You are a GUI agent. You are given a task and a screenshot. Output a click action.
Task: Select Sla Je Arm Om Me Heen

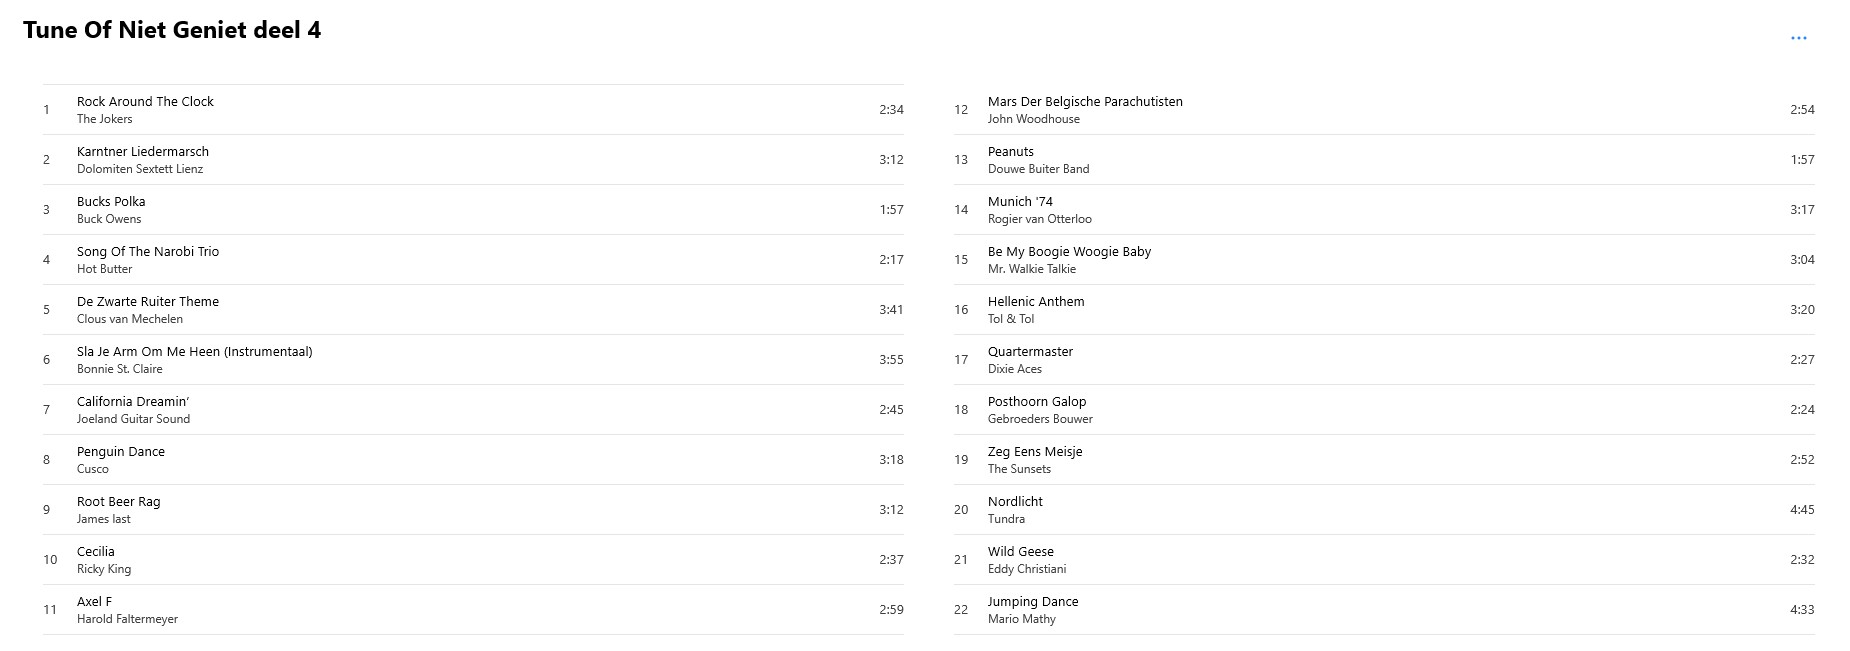pos(473,360)
